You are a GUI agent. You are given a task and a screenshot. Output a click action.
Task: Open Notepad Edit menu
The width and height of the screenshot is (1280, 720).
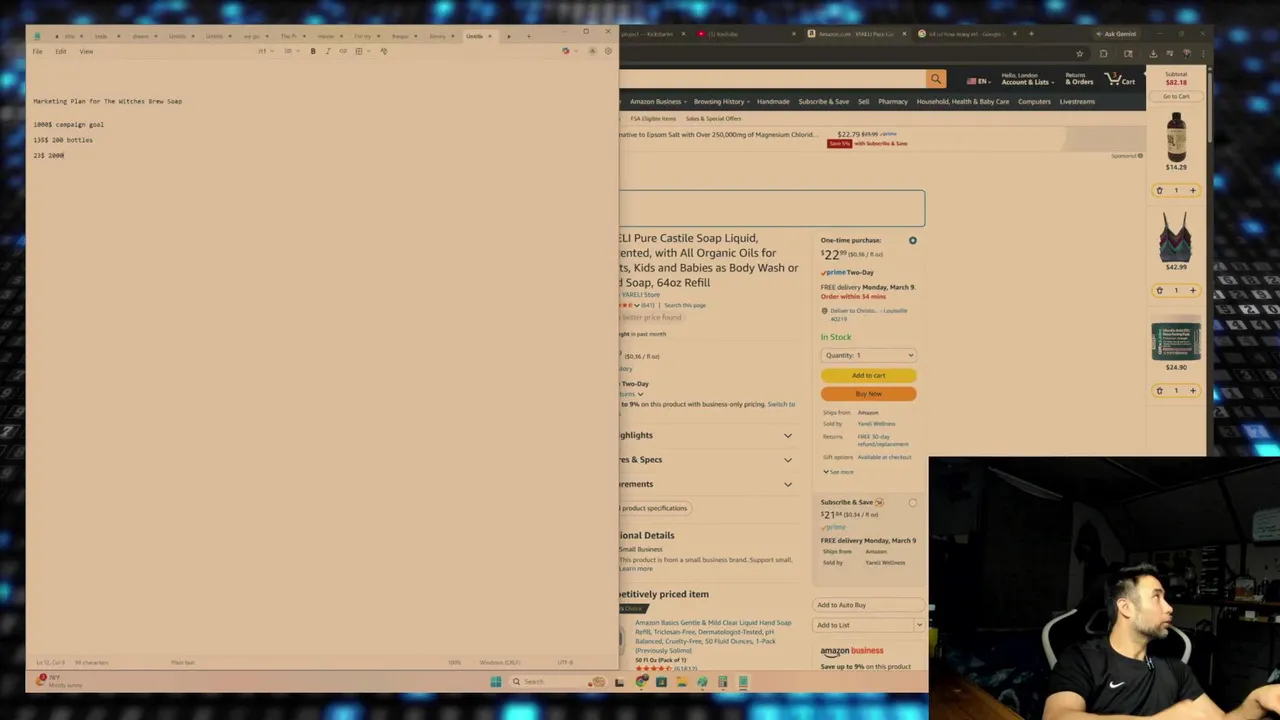pos(60,51)
